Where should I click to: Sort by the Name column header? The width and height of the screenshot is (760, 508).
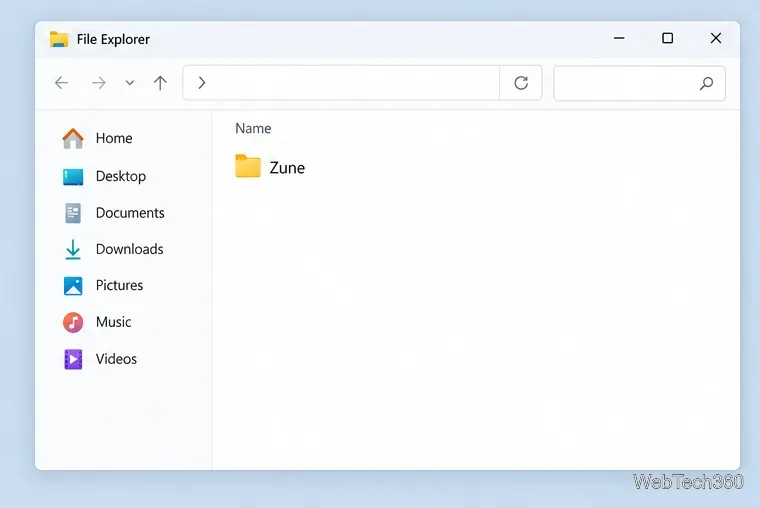coord(253,128)
